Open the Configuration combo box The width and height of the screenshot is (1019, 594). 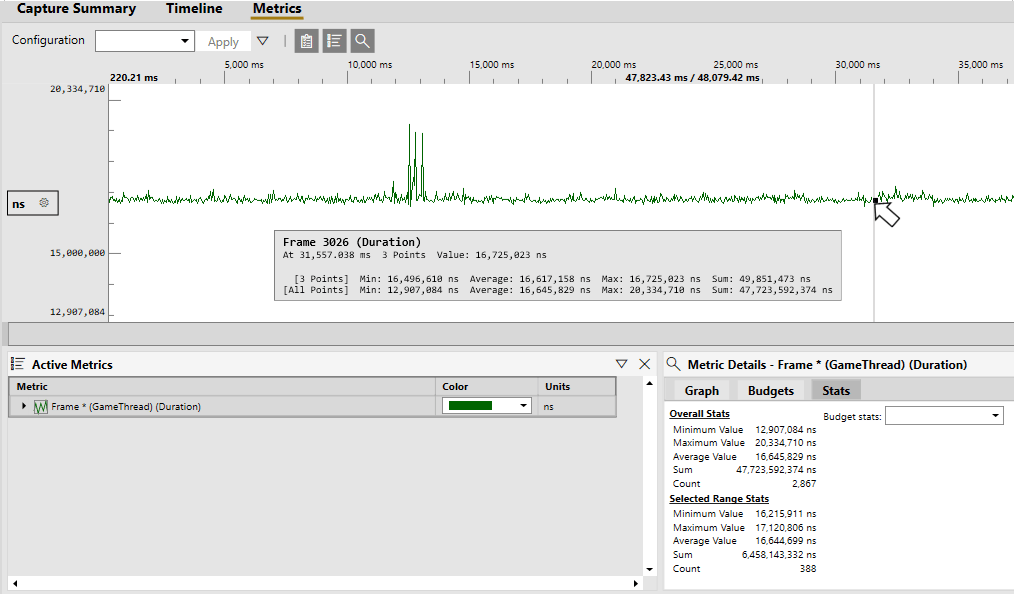tap(145, 41)
